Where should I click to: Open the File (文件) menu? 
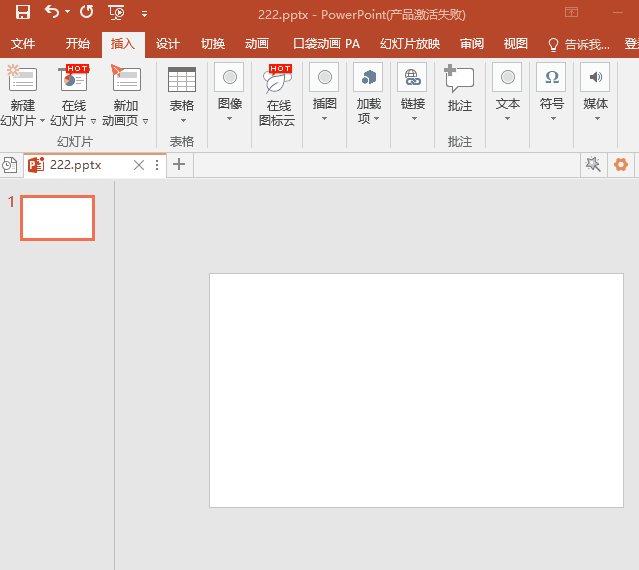coord(23,44)
